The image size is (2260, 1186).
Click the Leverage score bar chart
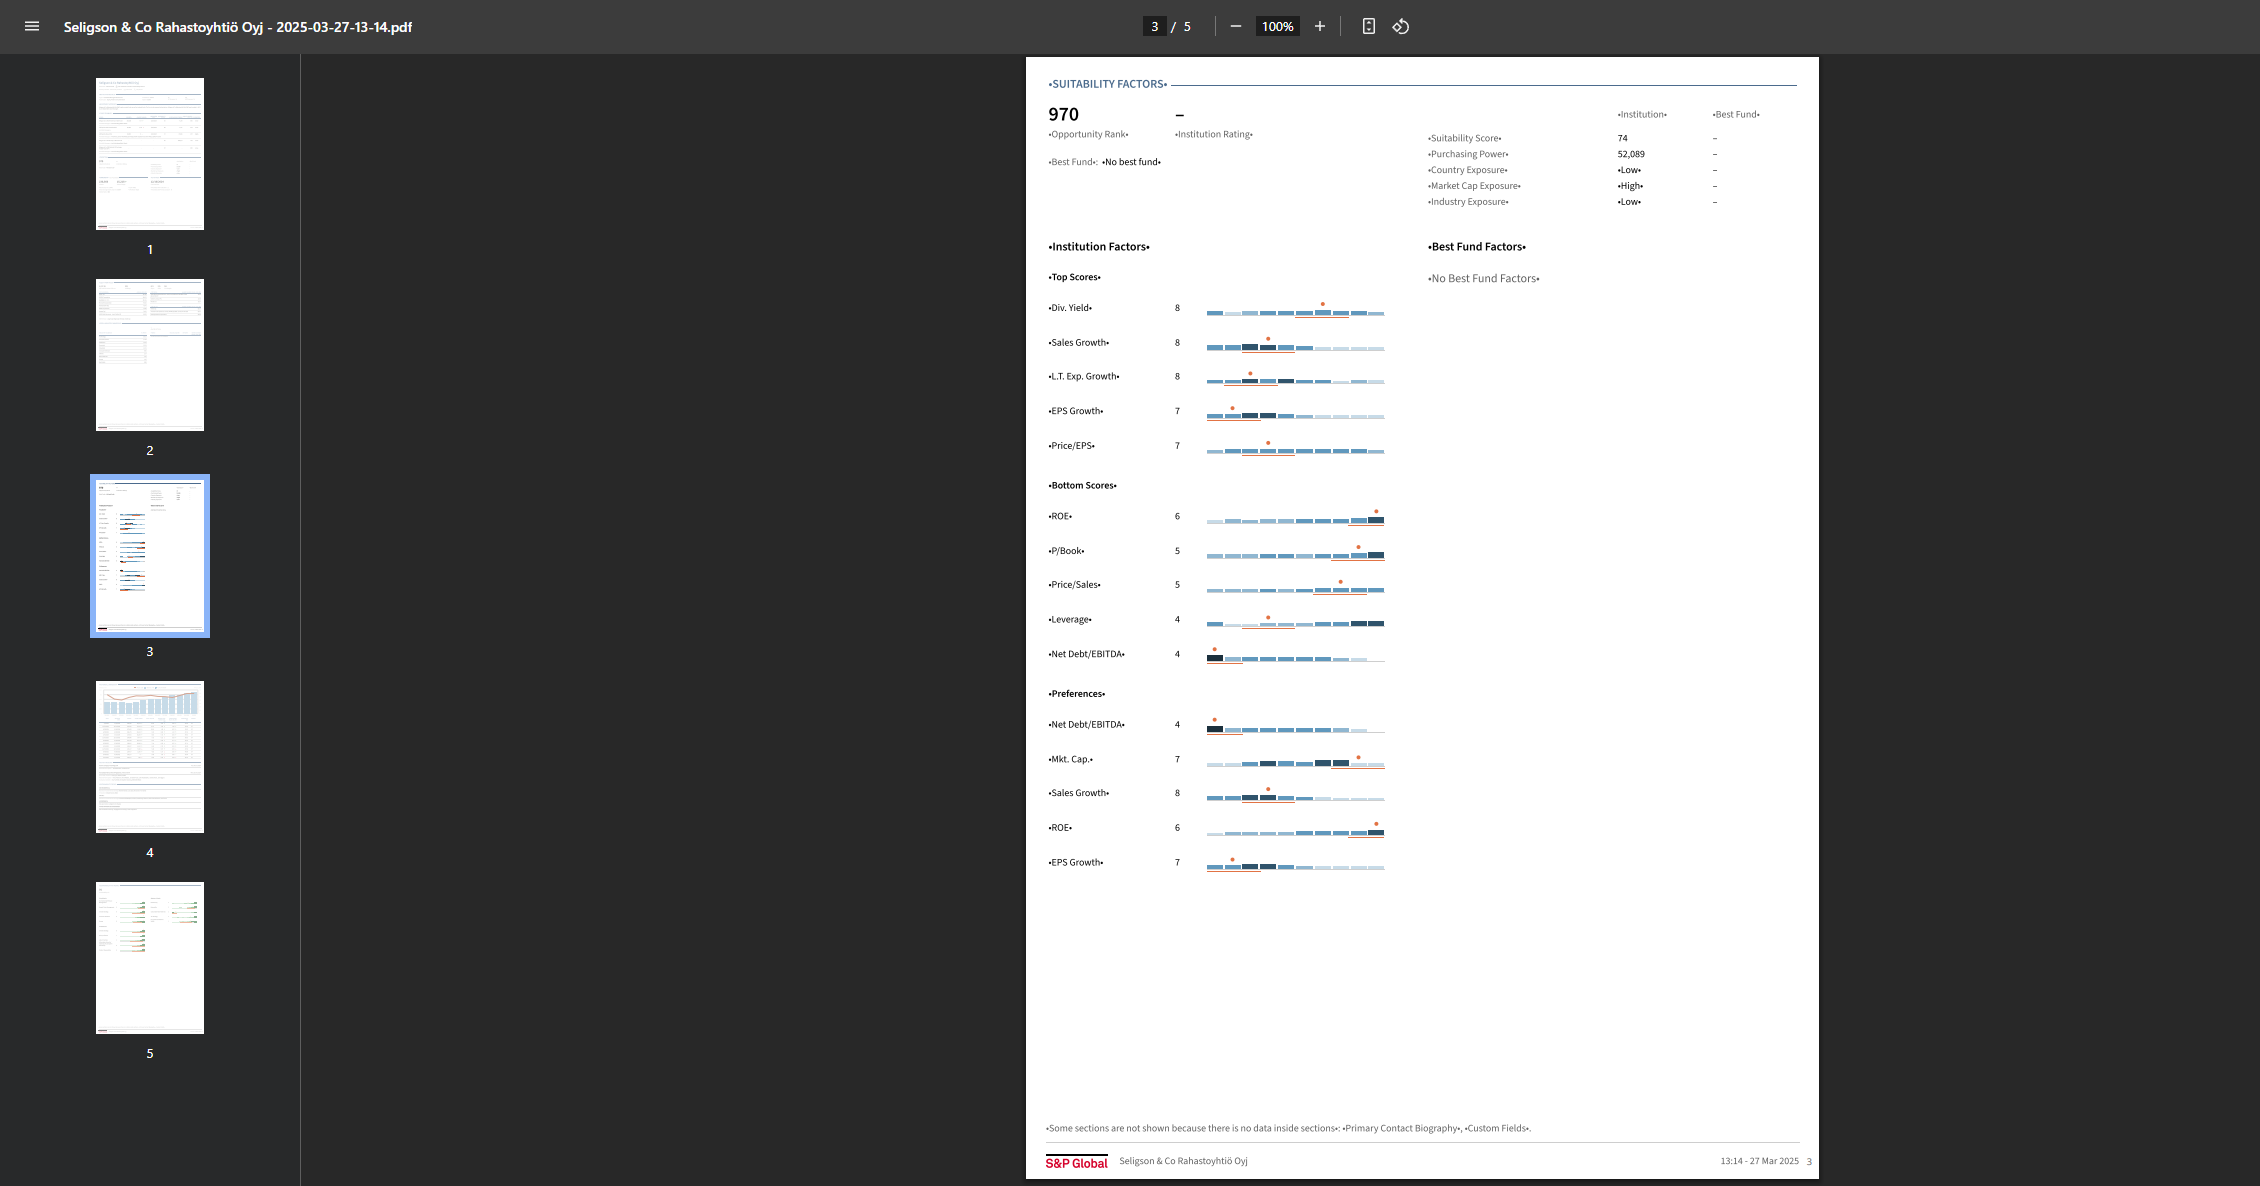pyautogui.click(x=1295, y=623)
